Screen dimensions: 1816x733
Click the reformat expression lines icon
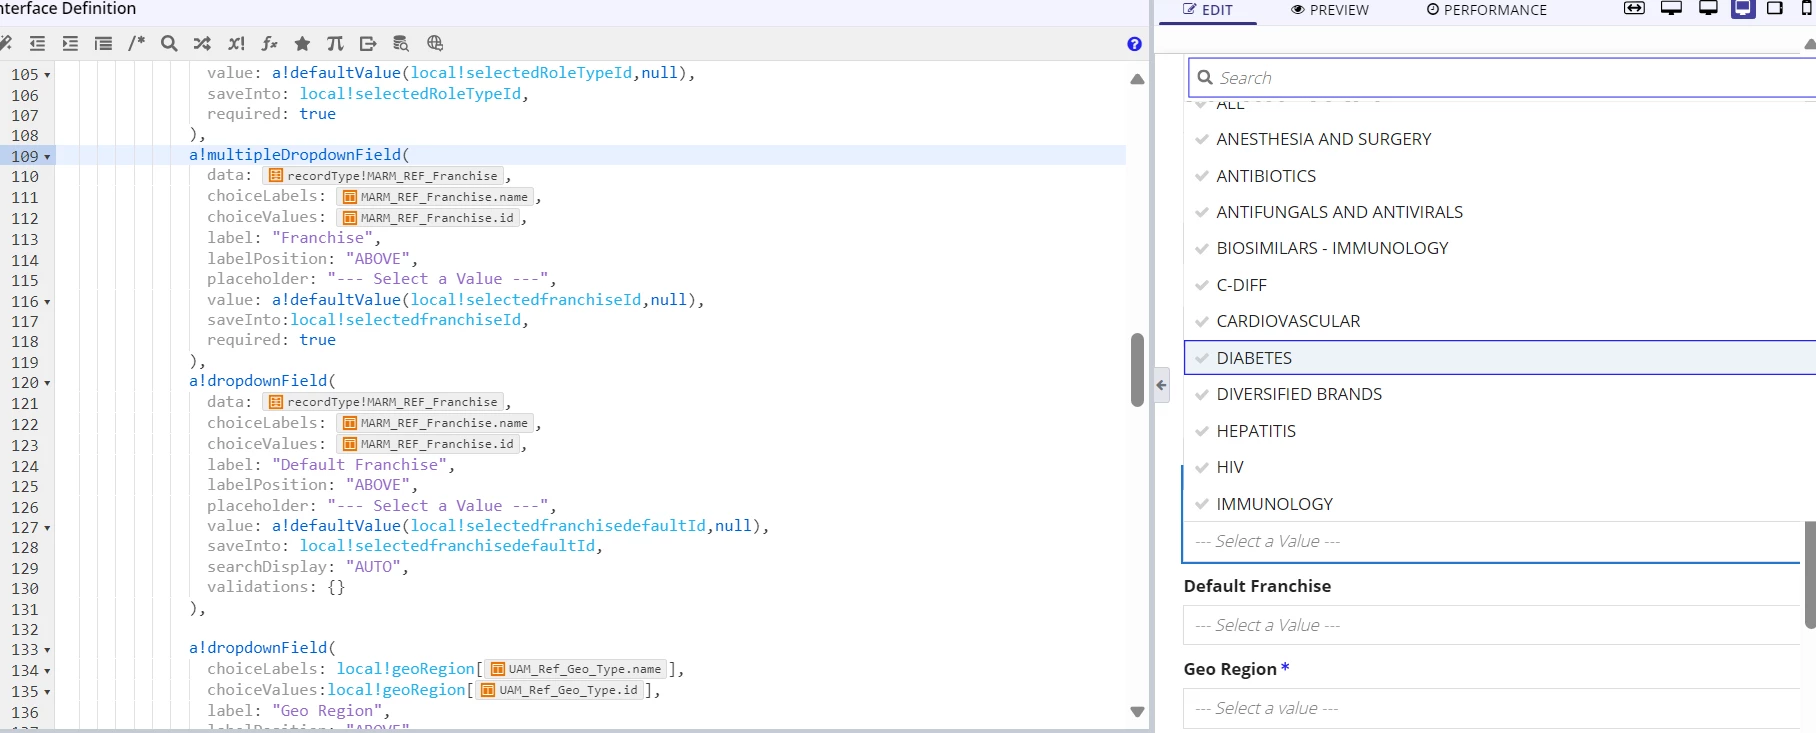click(103, 43)
